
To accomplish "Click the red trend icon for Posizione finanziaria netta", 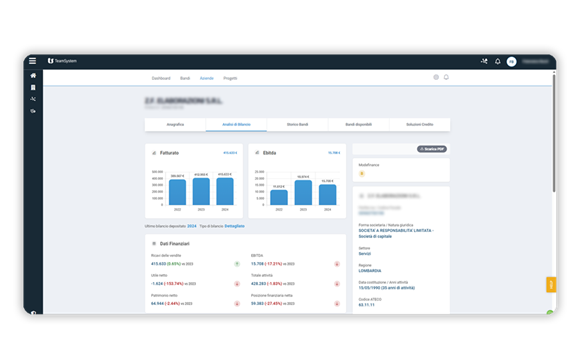I will point(337,304).
